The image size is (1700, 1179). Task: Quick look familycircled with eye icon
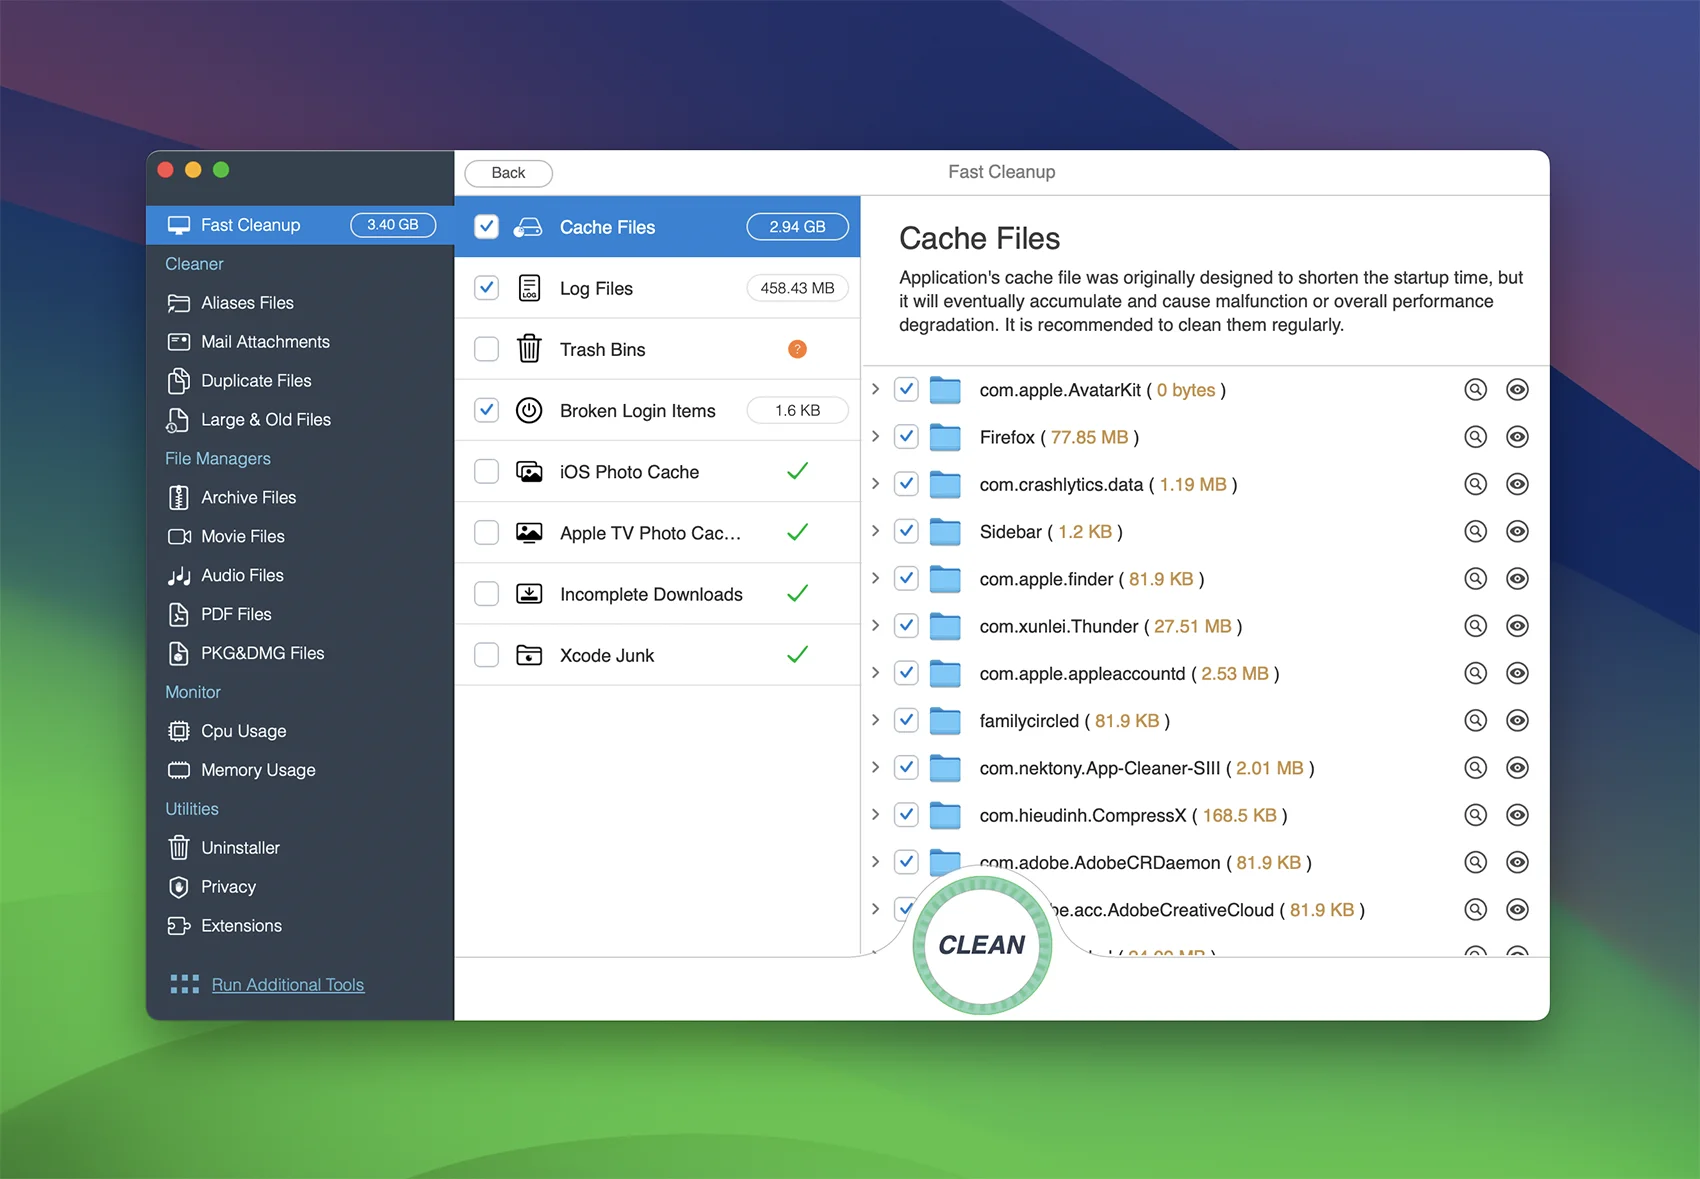coord(1517,721)
